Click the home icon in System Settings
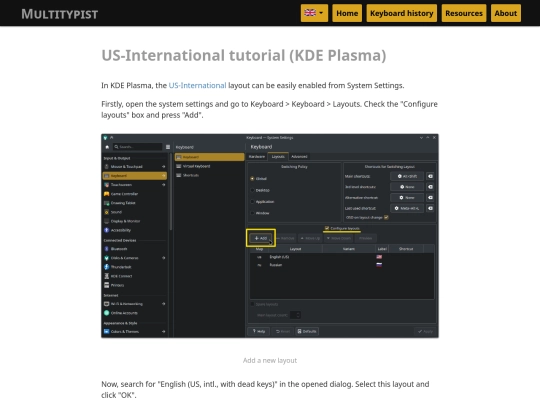 pos(107,147)
